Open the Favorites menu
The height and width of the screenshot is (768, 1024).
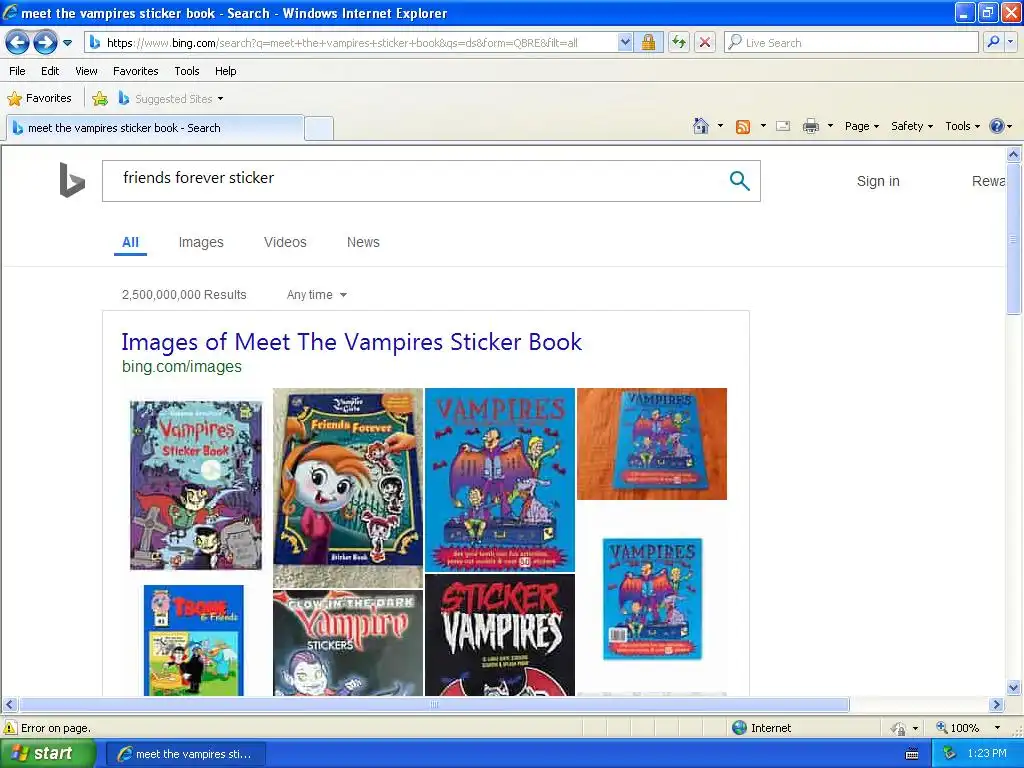135,71
